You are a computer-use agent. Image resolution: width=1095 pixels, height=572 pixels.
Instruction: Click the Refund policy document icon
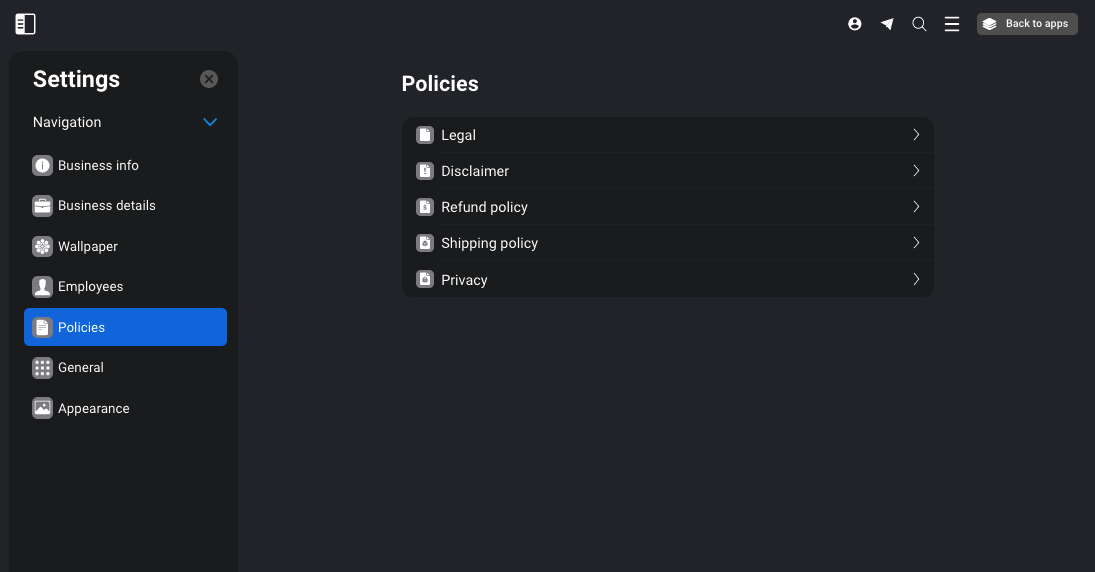coord(425,207)
